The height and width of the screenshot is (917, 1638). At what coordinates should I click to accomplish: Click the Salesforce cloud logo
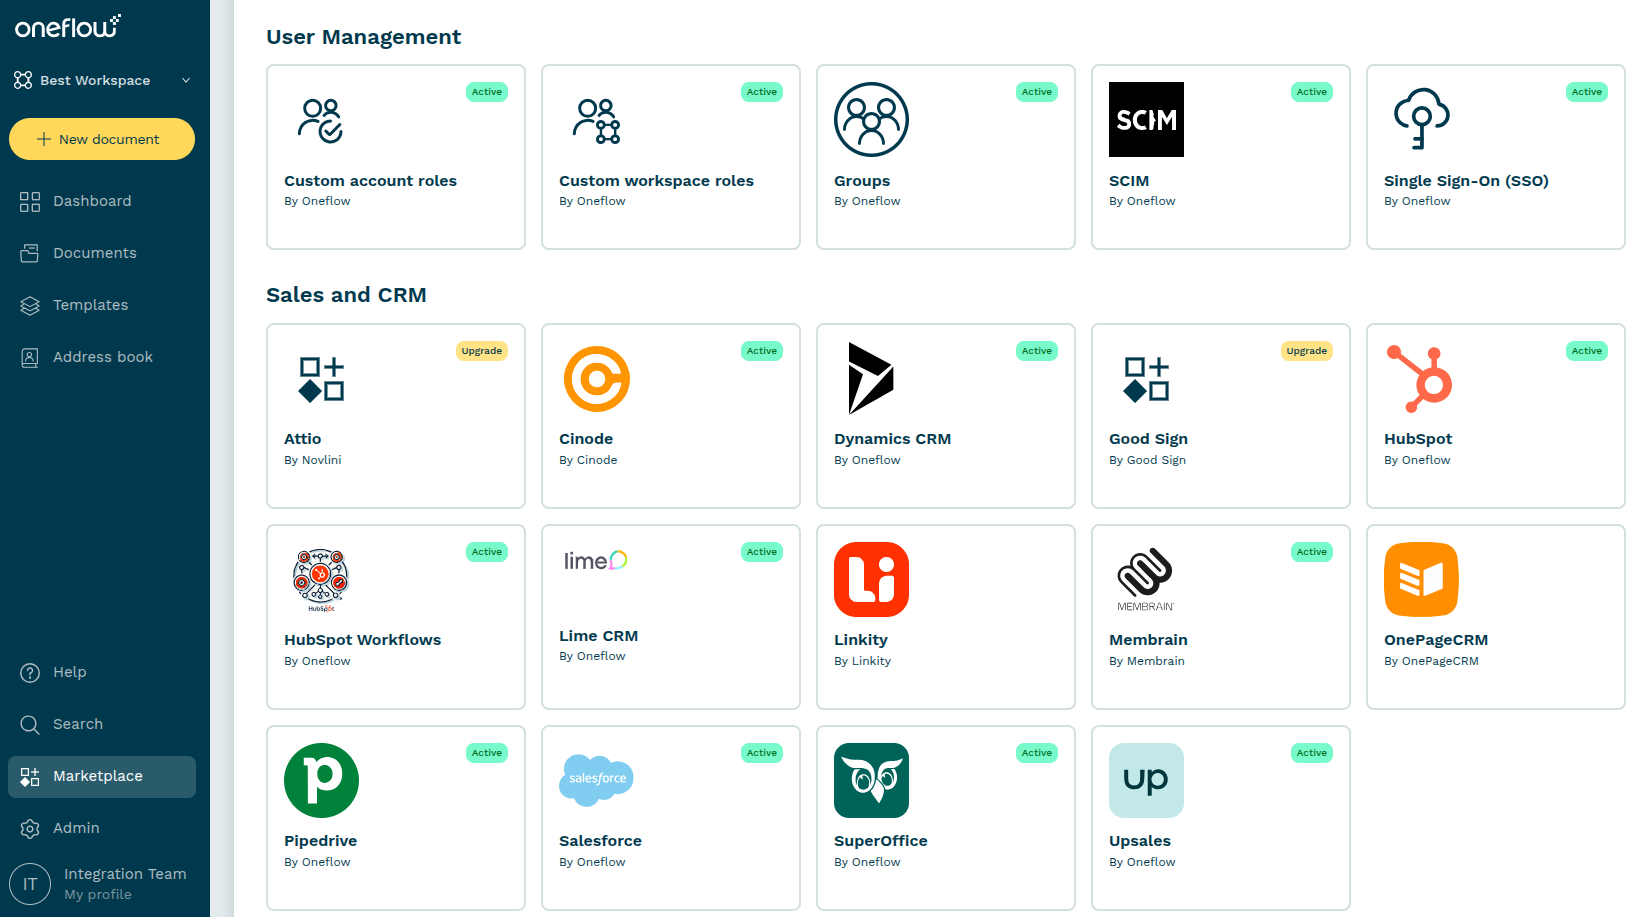pos(596,781)
